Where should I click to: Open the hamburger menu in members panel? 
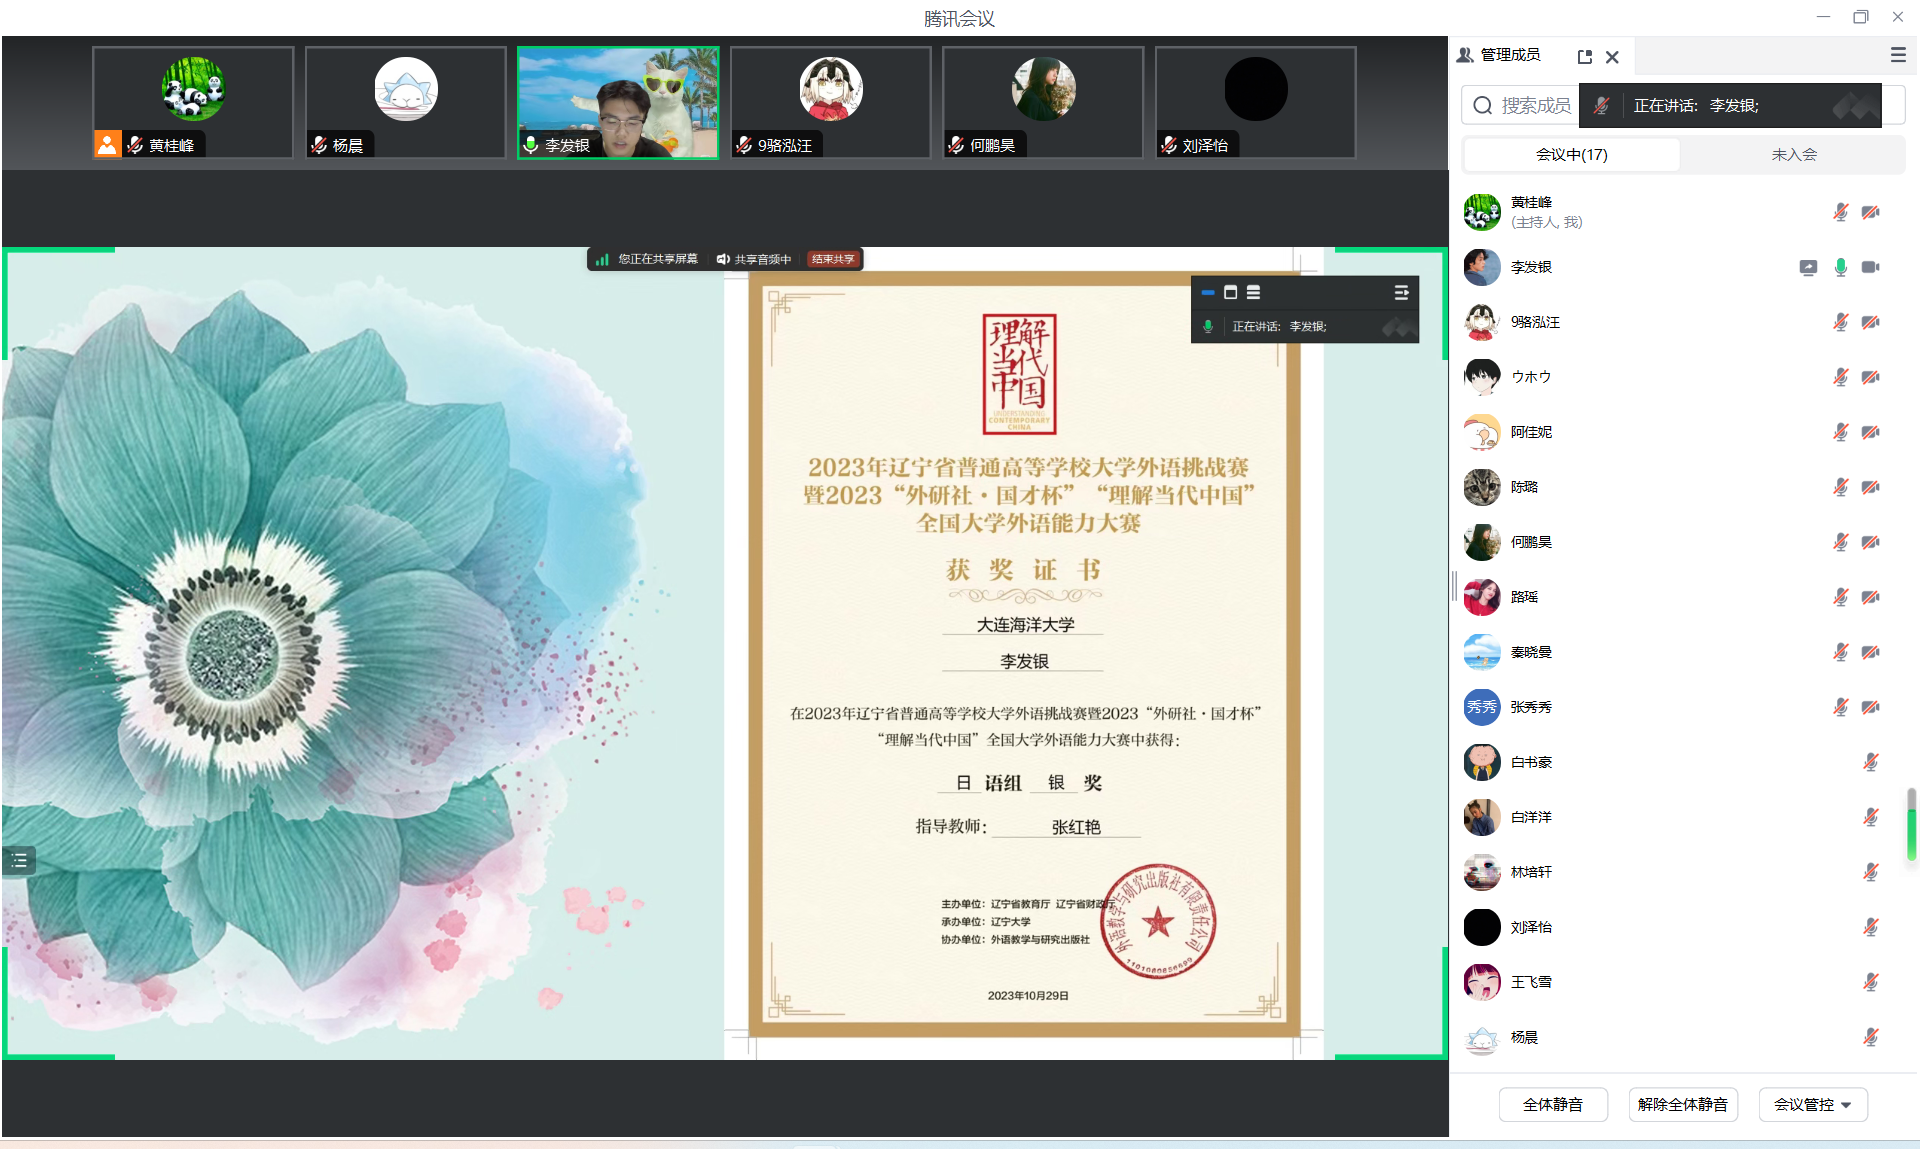tap(1897, 55)
